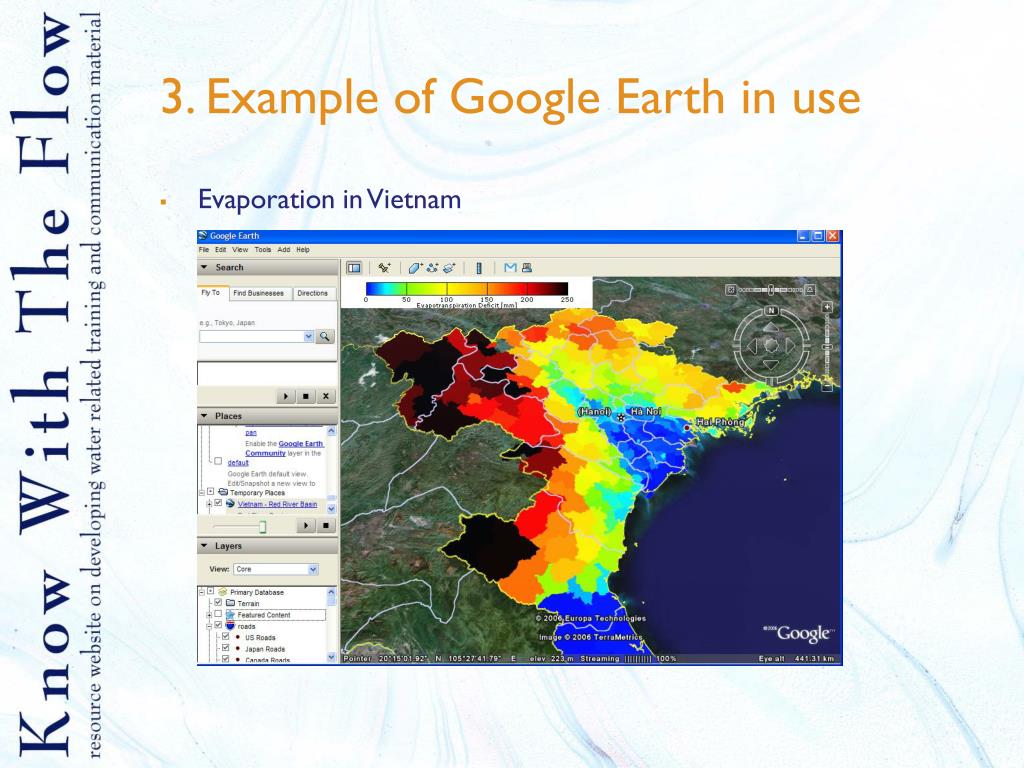
Task: Click the Google Earth title bar icon
Action: (203, 236)
